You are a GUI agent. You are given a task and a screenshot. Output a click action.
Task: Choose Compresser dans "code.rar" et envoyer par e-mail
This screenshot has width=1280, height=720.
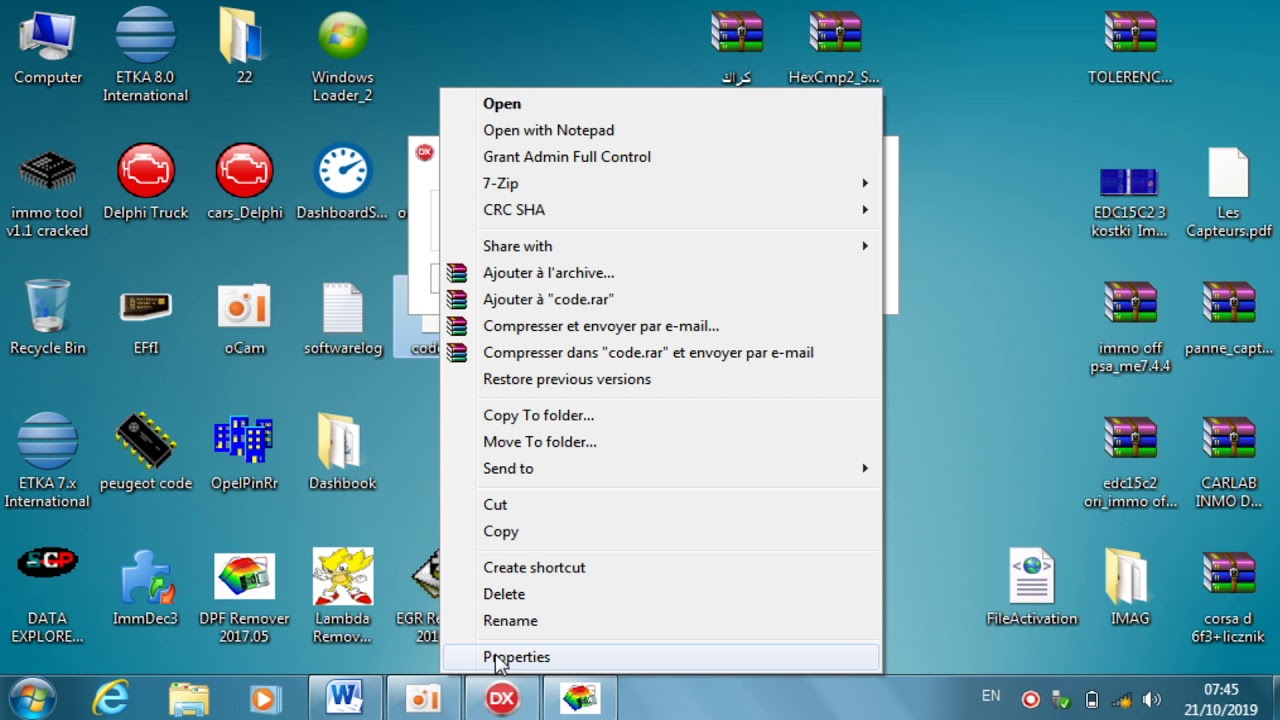point(661,352)
